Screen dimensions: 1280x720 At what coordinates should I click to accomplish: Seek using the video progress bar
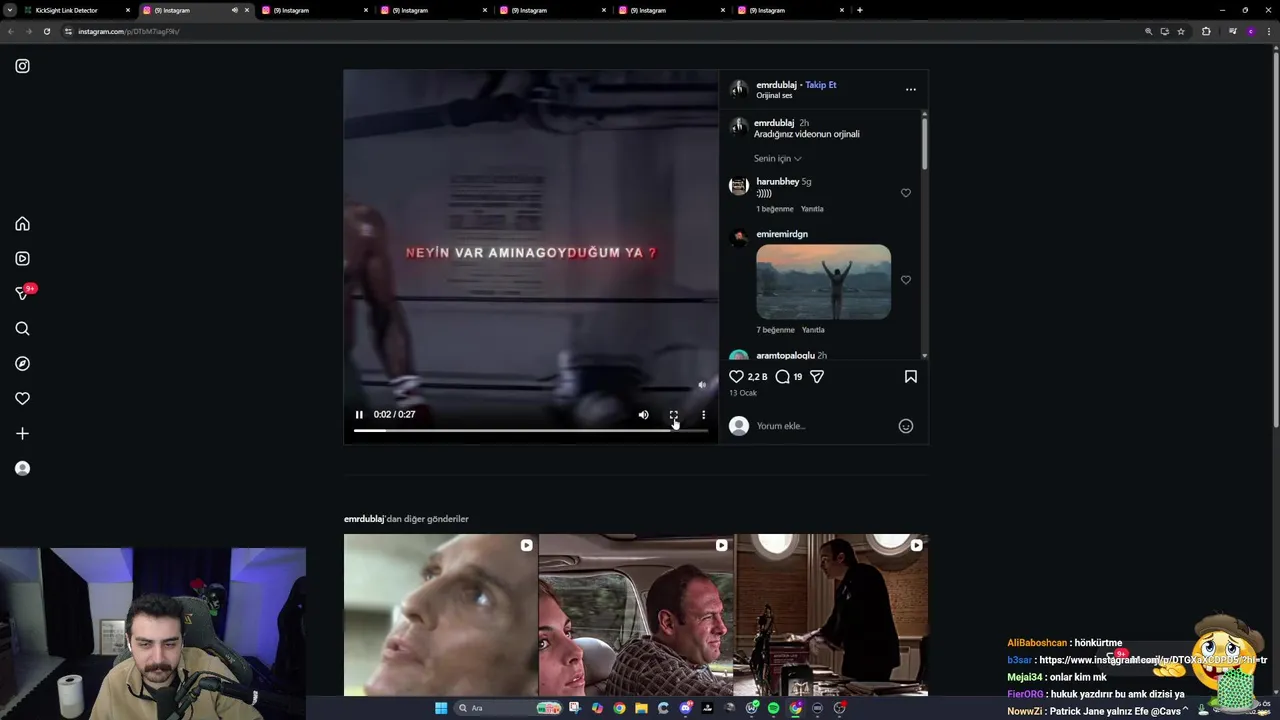pos(530,430)
